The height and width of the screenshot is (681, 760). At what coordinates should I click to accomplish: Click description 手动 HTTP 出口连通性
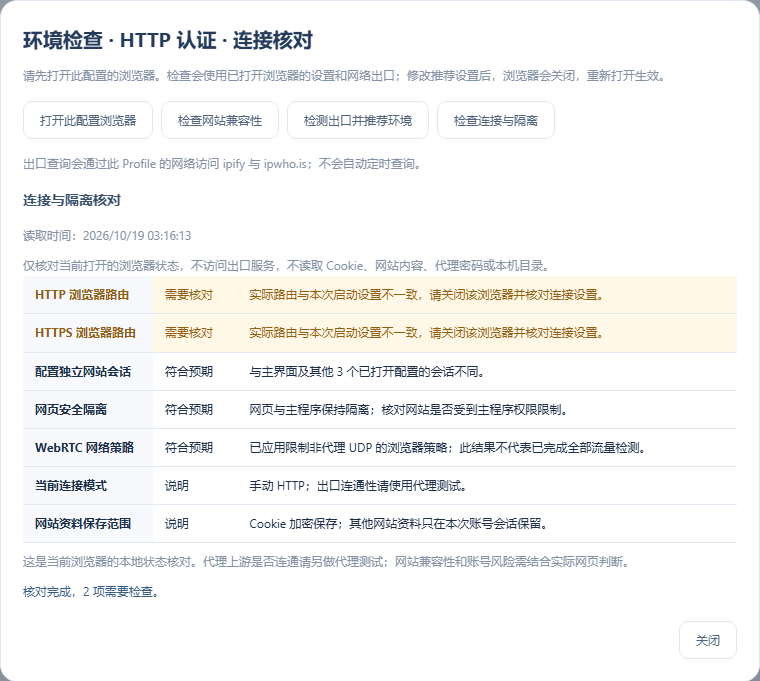[358, 486]
